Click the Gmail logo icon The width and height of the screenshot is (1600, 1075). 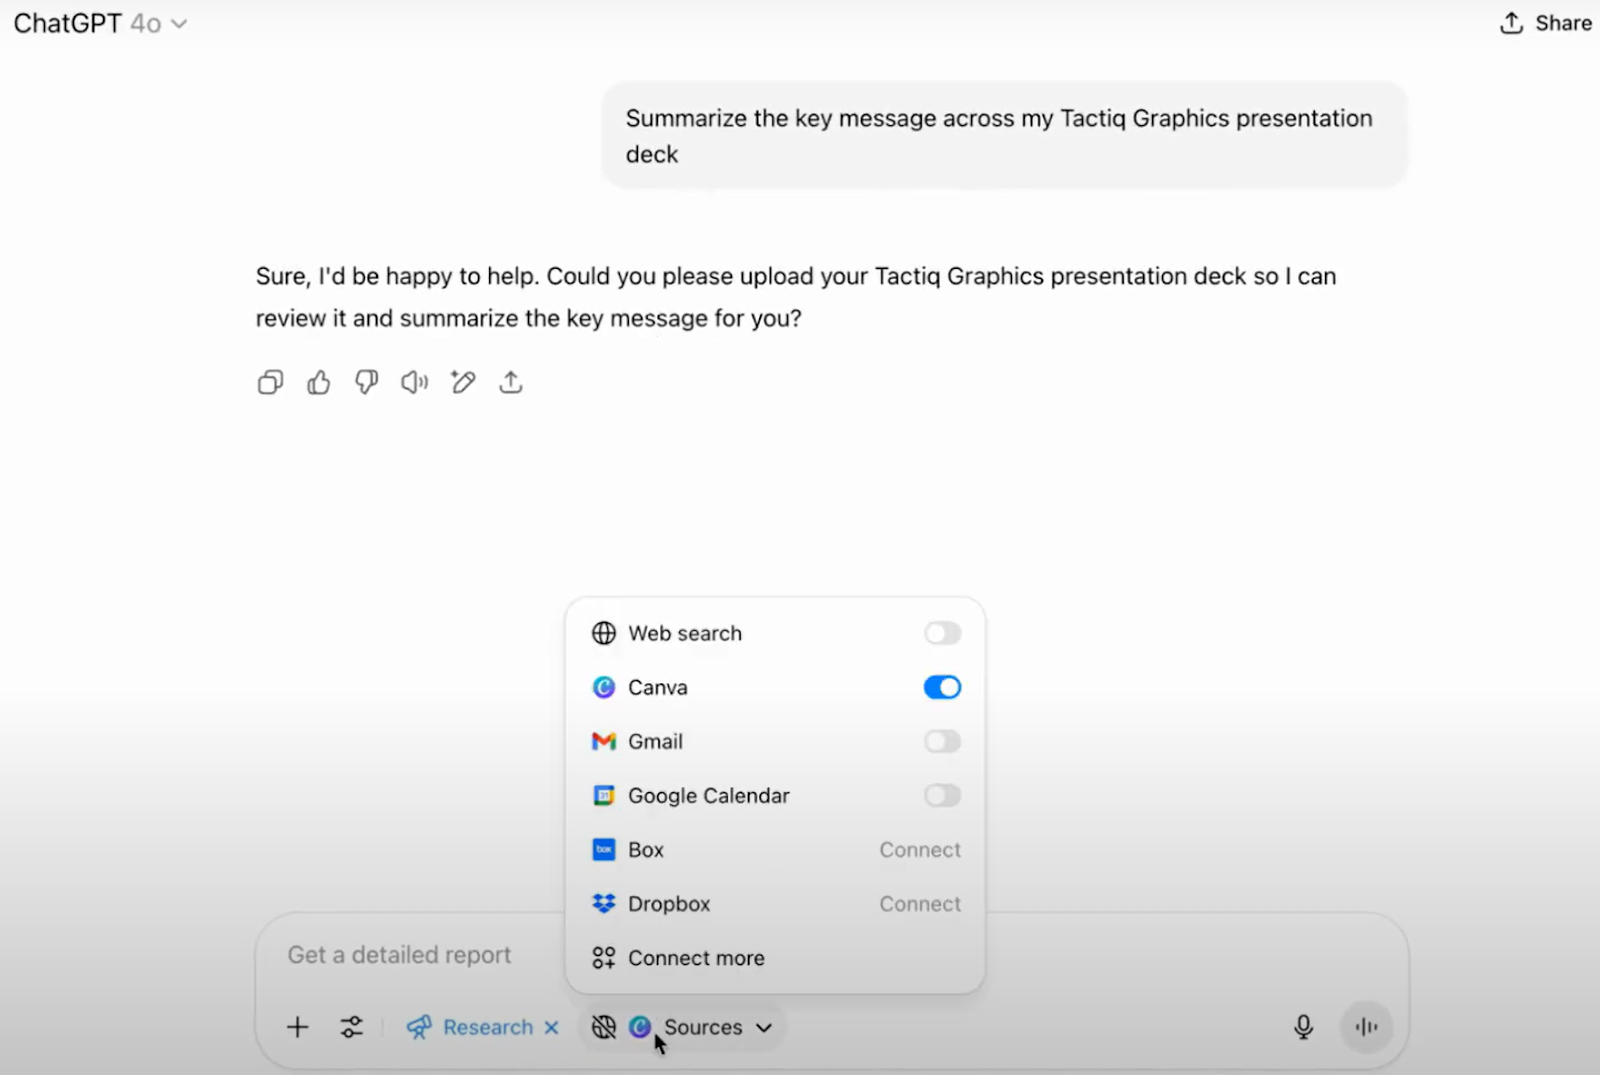click(x=604, y=741)
